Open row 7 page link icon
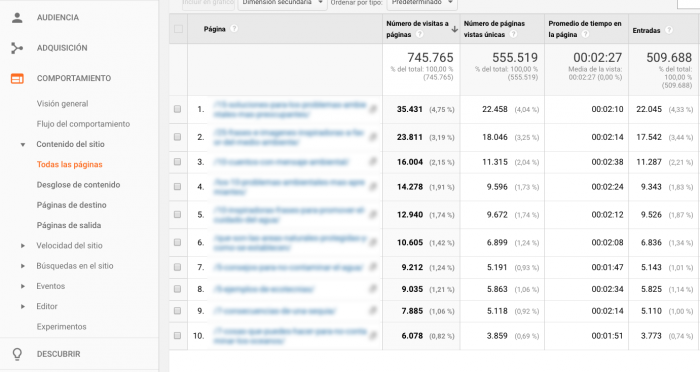The width and height of the screenshot is (700, 372). (x=373, y=268)
